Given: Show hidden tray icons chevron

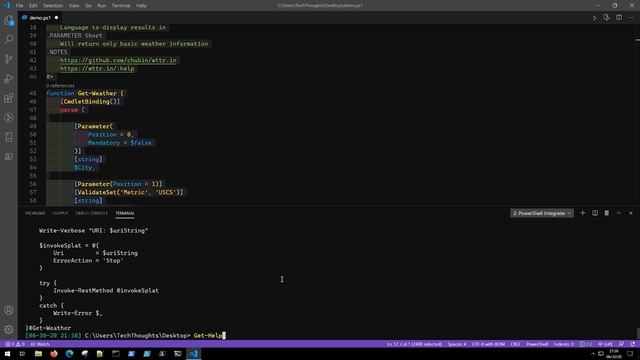Looking at the screenshot, I should 593,354.
